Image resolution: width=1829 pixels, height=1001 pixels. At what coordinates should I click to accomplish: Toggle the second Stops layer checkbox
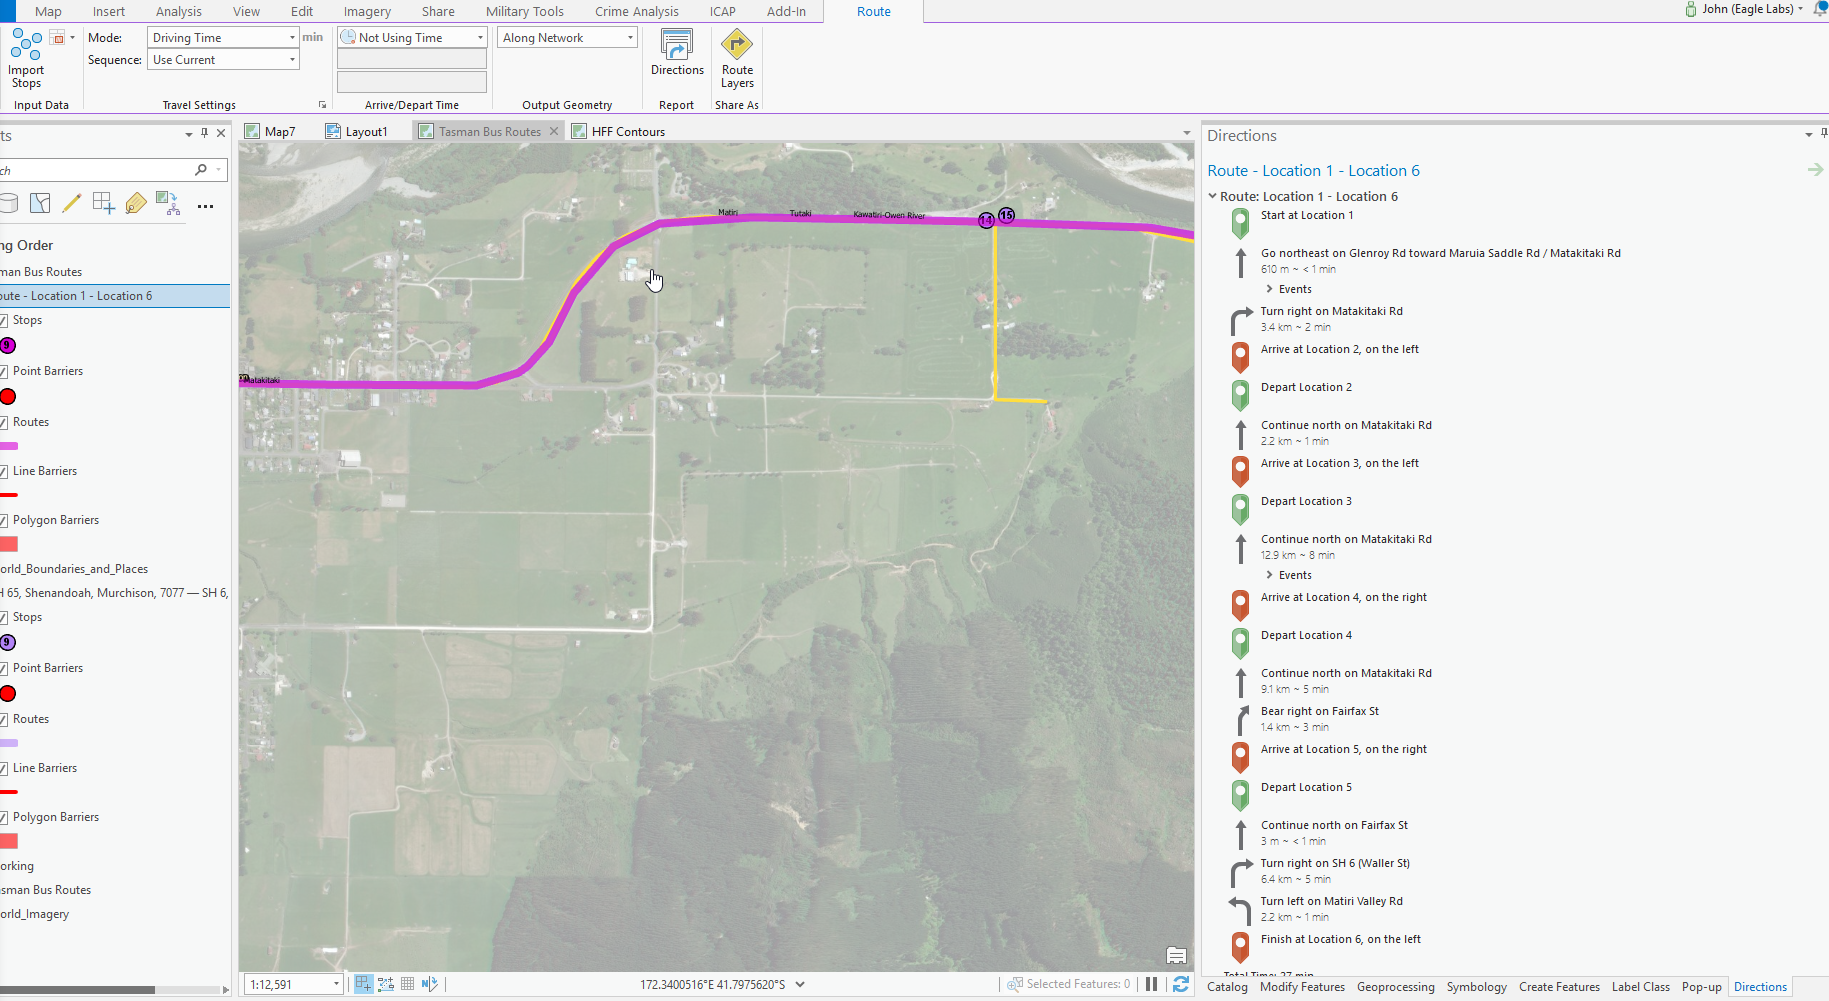coord(3,618)
